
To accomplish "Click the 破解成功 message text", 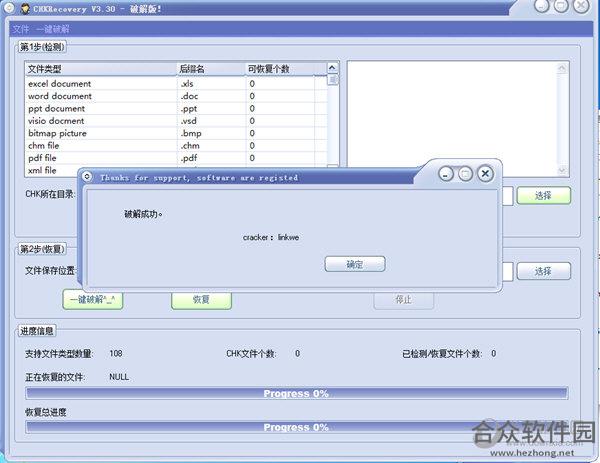I will click(x=143, y=214).
